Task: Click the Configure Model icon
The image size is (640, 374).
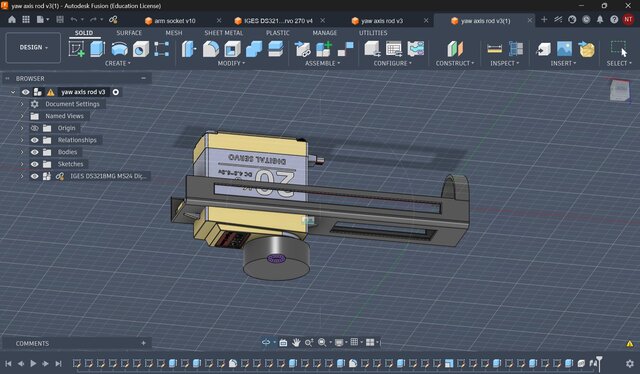Action: 372,49
